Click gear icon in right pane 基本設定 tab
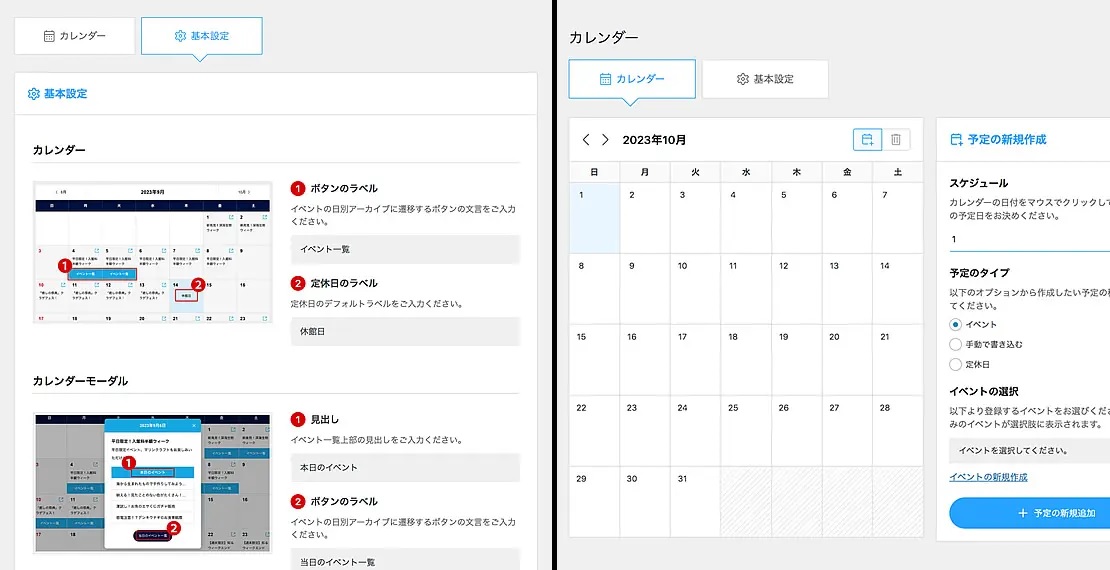 coord(743,79)
